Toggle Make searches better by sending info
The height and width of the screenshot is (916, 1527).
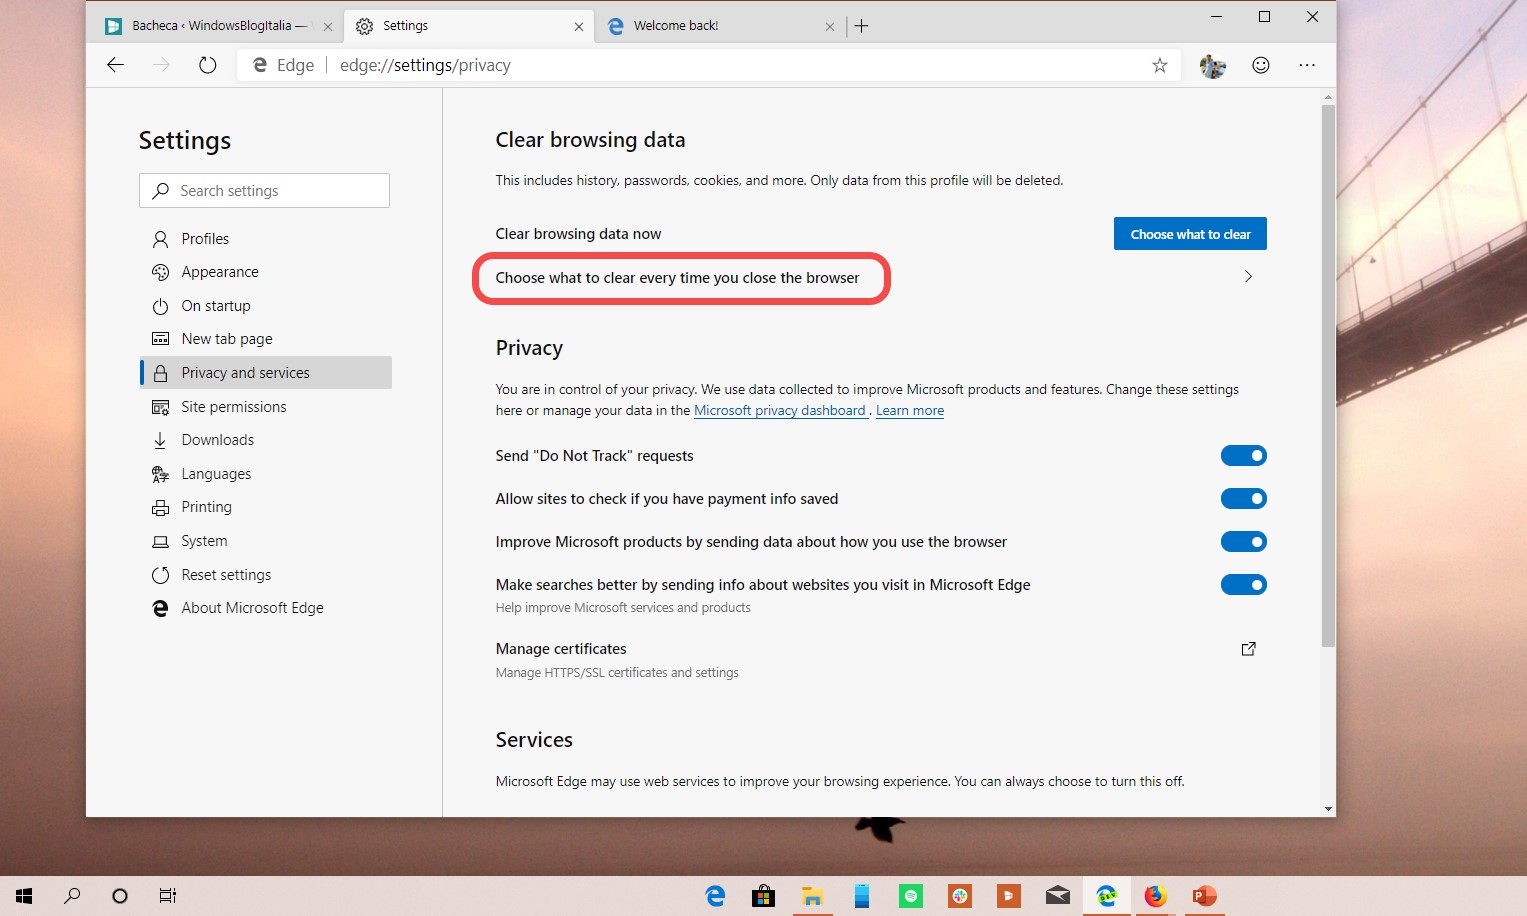1244,585
